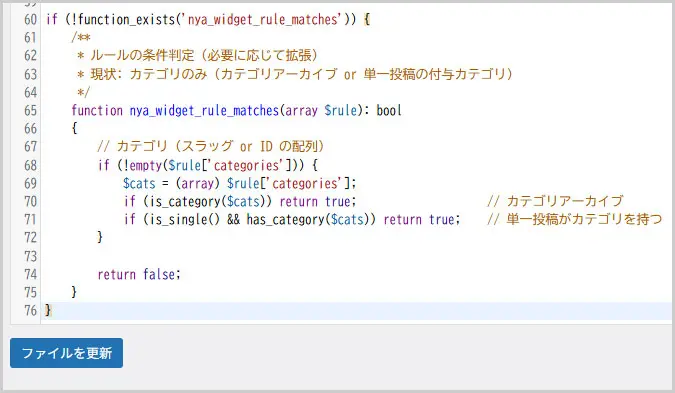Click the closing brace on line 76
The image size is (675, 393).
48,310
